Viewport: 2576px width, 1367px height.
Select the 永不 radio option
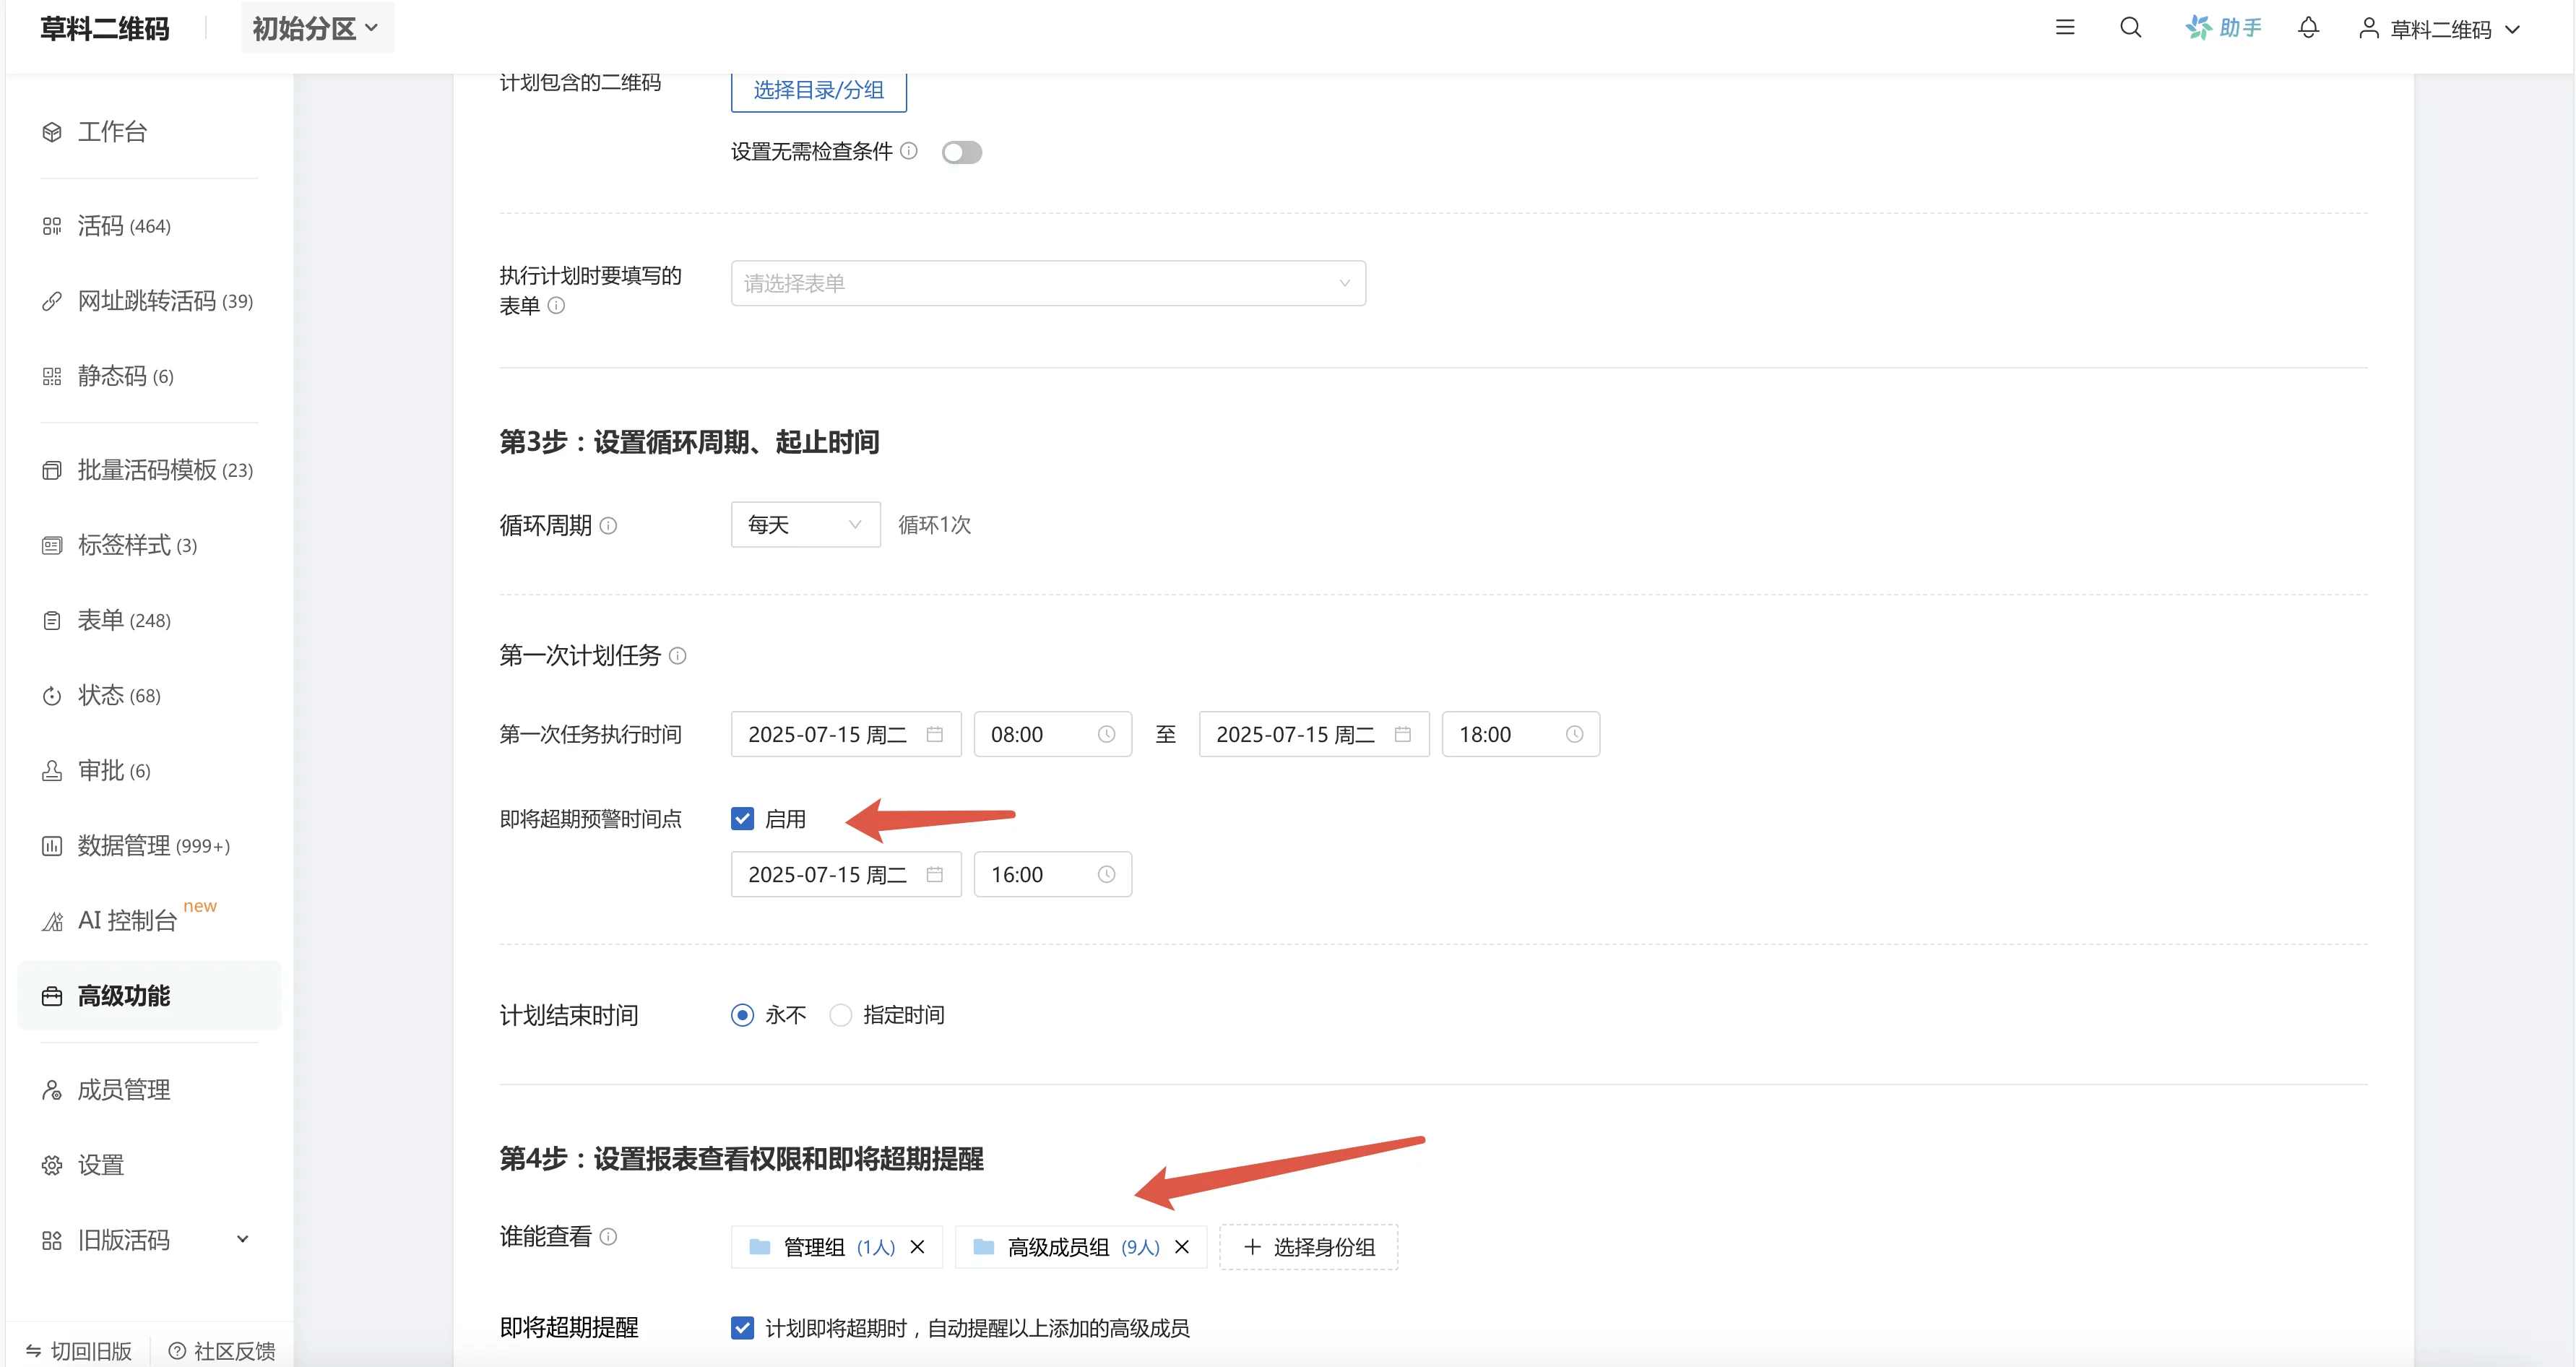pos(742,1016)
